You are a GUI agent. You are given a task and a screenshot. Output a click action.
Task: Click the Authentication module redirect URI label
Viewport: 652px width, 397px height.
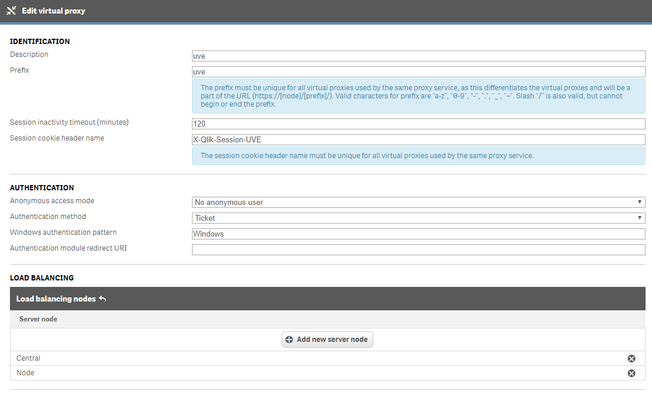68,248
